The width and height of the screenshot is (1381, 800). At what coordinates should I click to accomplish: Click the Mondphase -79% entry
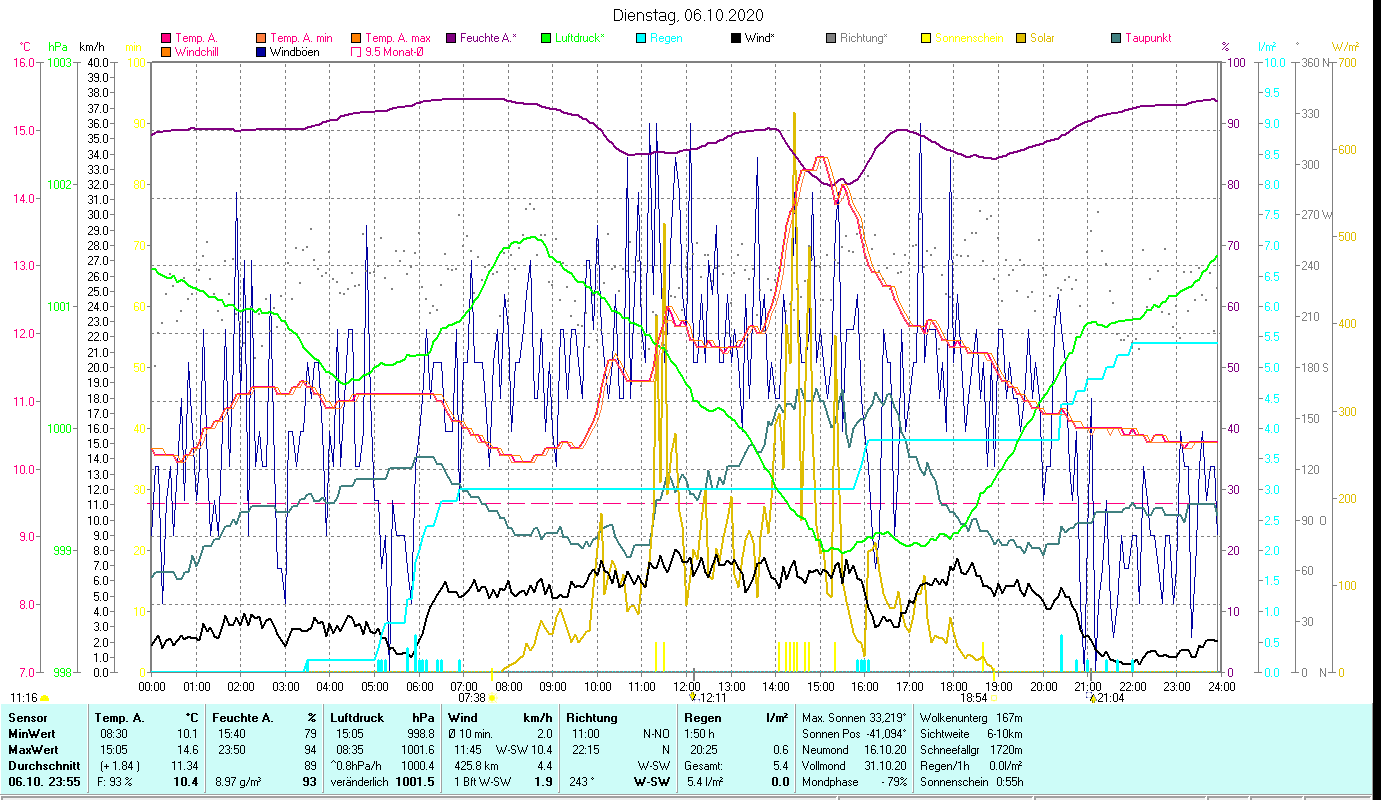(855, 782)
